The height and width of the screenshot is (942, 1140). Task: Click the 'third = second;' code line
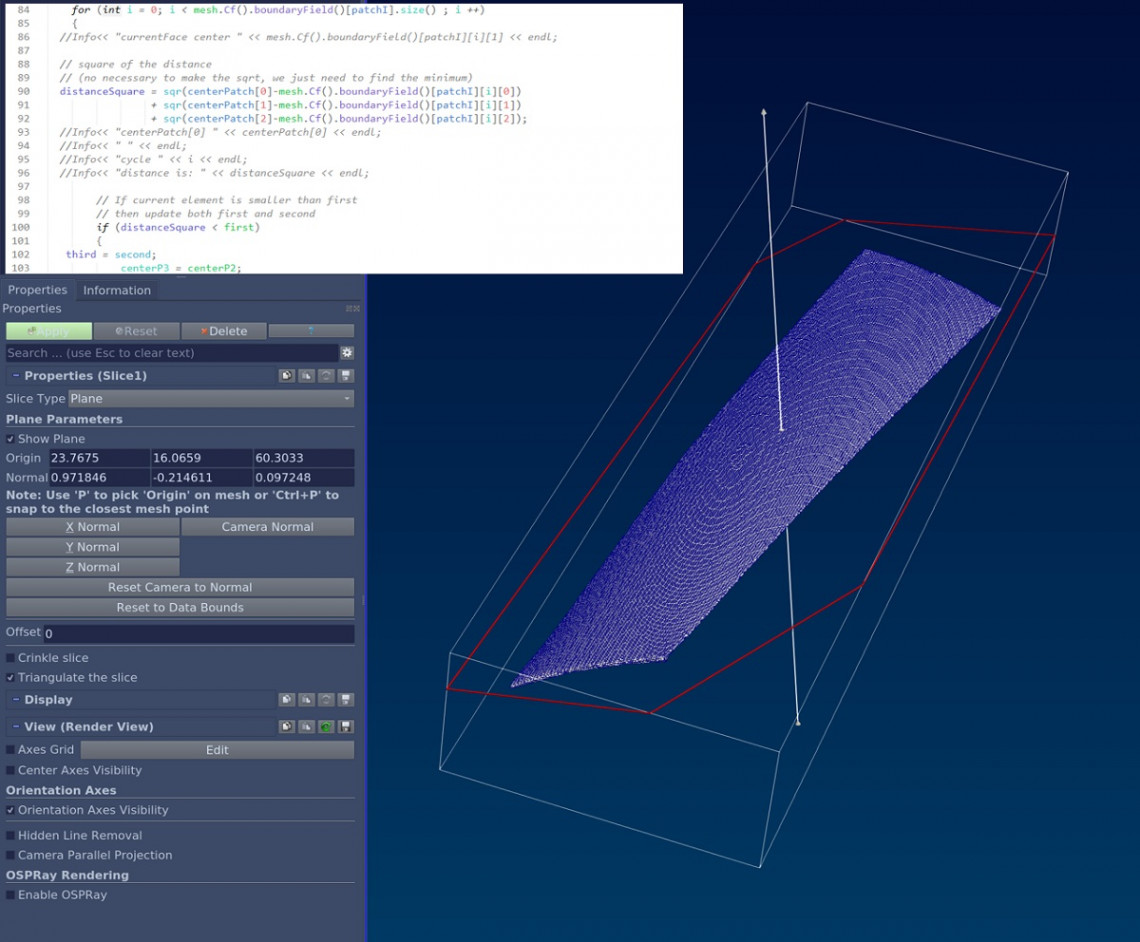click(x=111, y=254)
